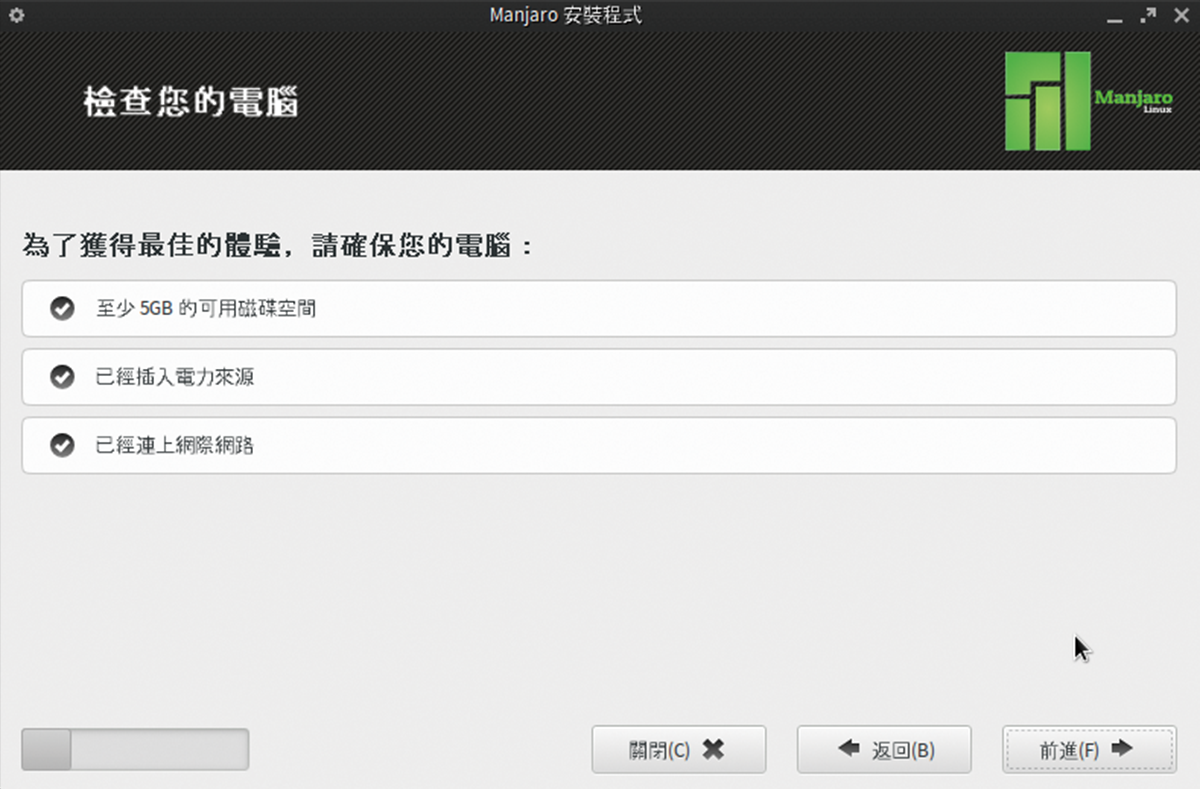
Task: Click checkmark icon beside 已經插入電力來源
Action: 62,377
